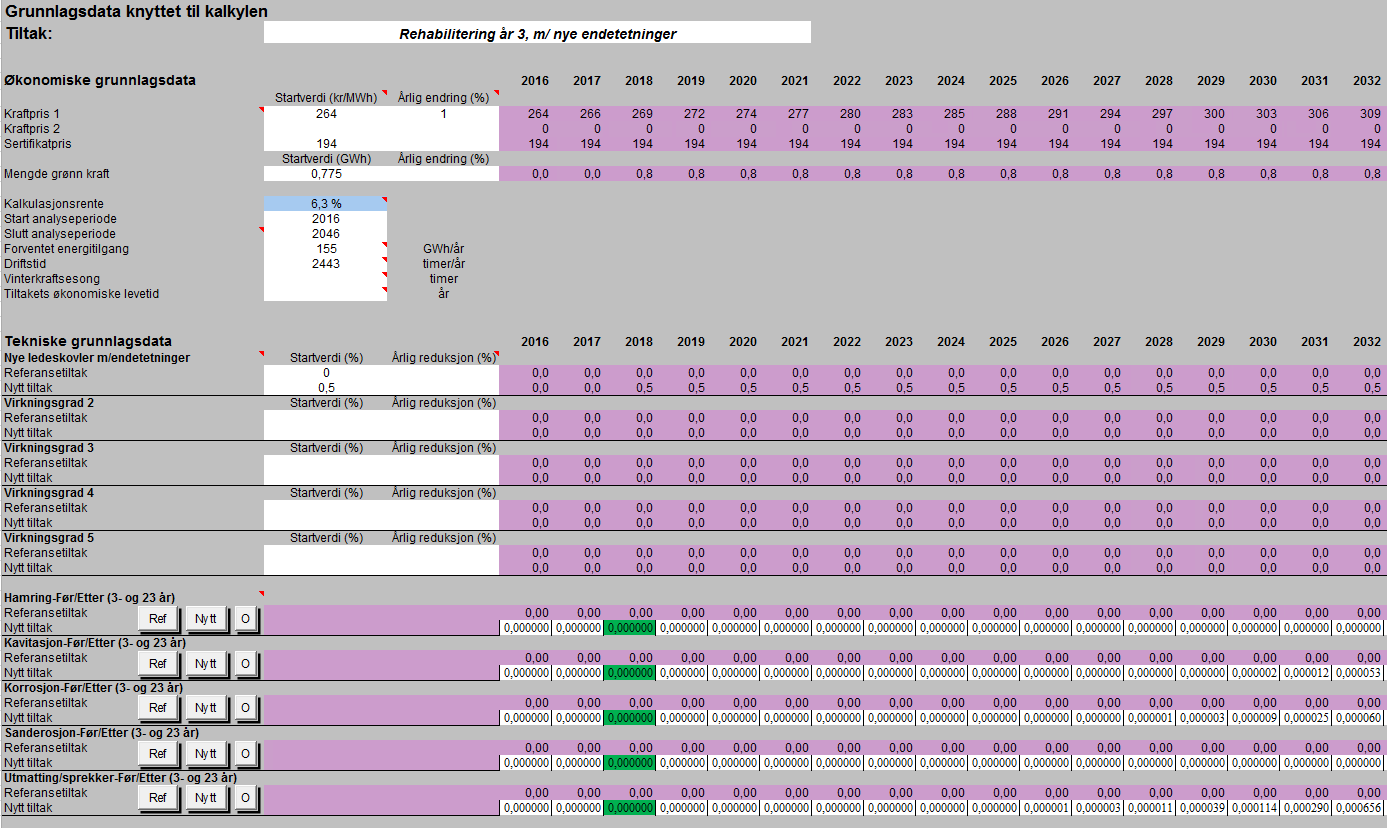The height and width of the screenshot is (828, 1387).
Task: Select the Slutt analyseperiode cell 2046
Action: click(x=325, y=234)
